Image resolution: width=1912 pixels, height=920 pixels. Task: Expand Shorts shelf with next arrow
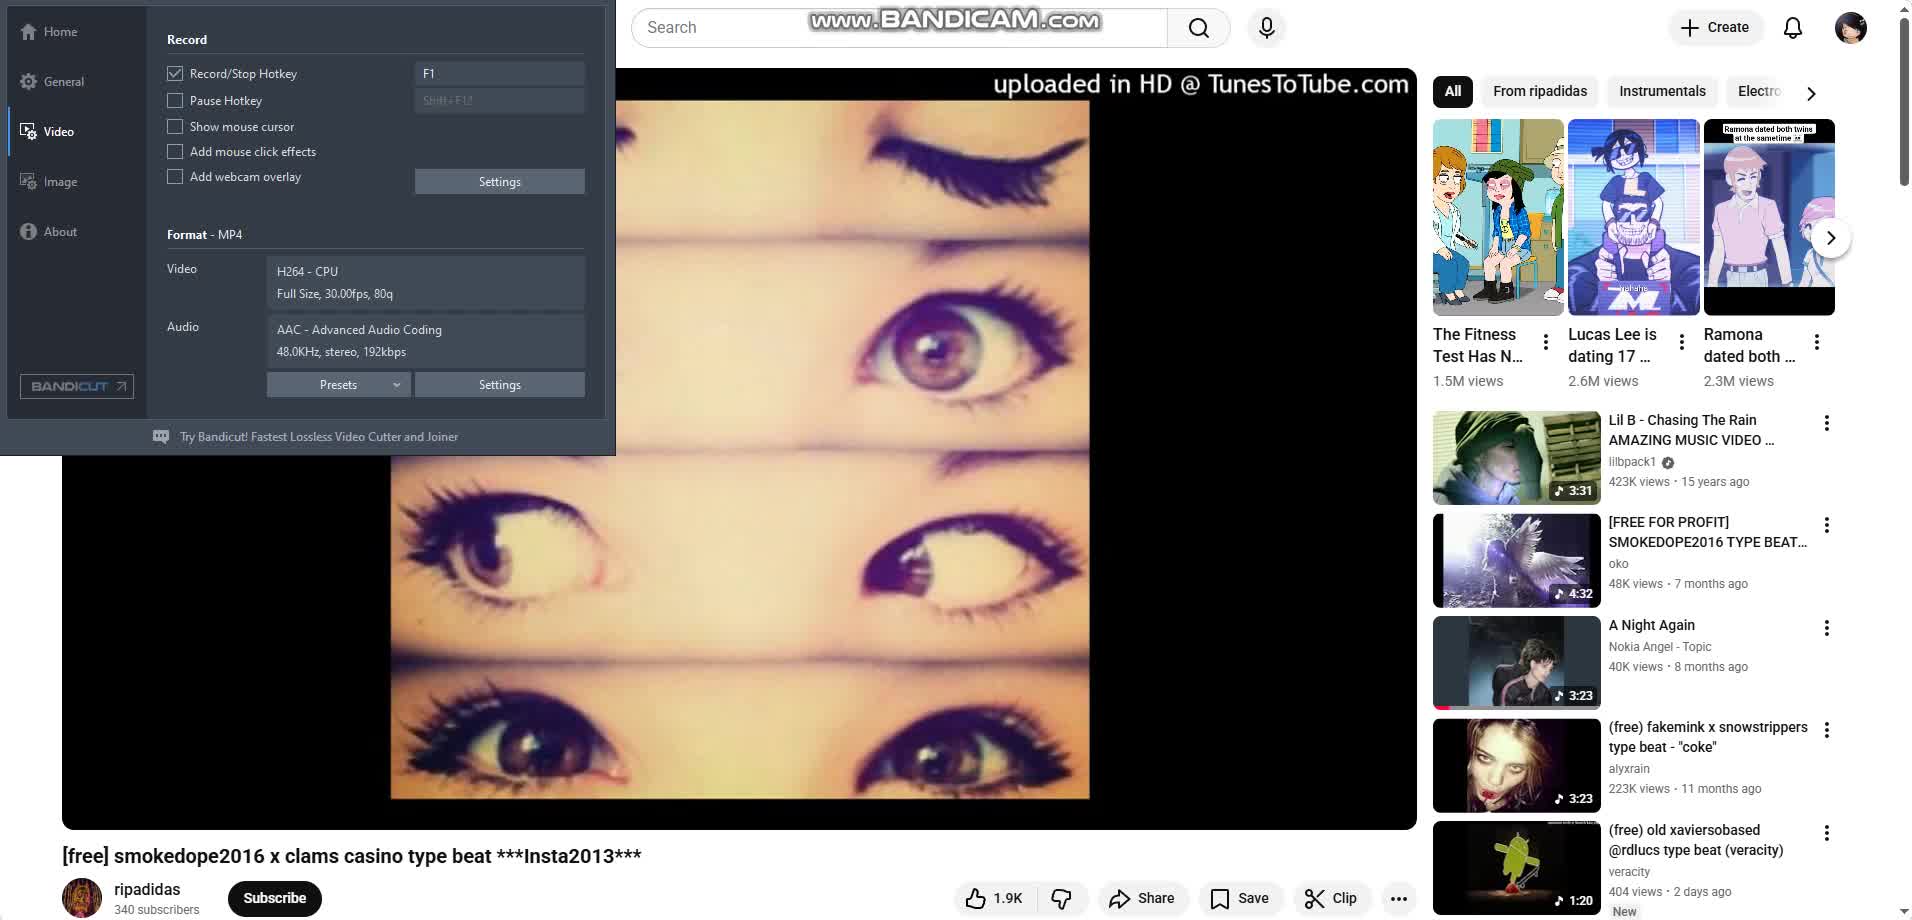pos(1830,238)
